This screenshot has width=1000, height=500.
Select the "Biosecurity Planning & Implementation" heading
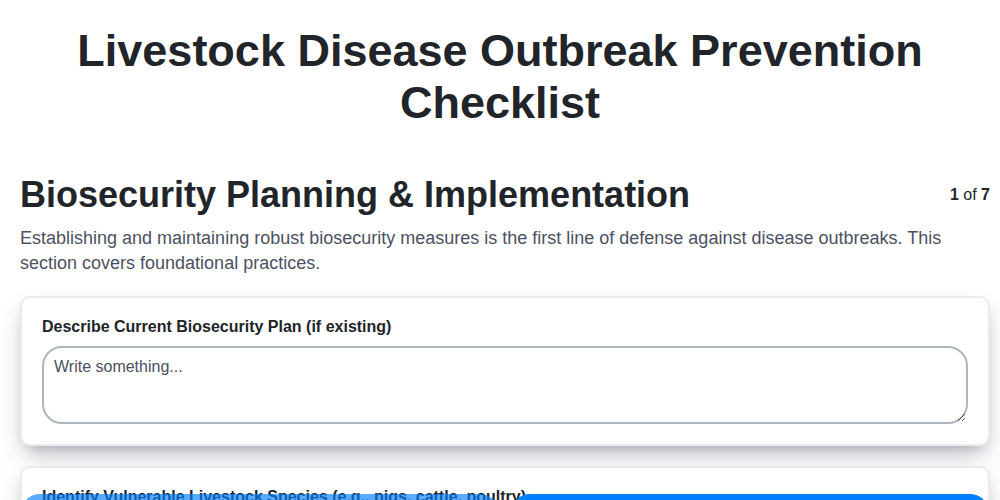[x=354, y=195]
